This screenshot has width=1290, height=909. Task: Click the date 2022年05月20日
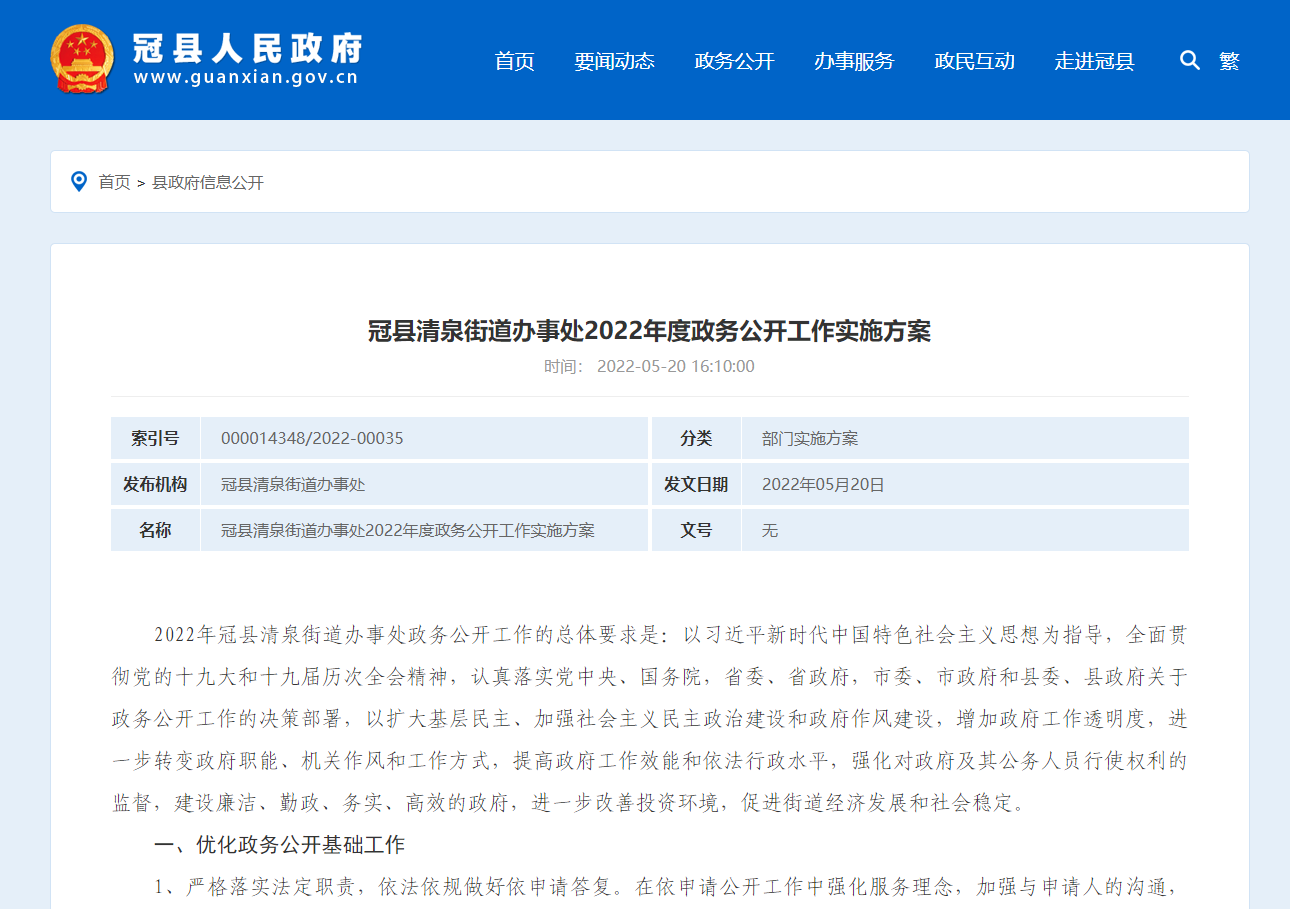click(x=823, y=484)
